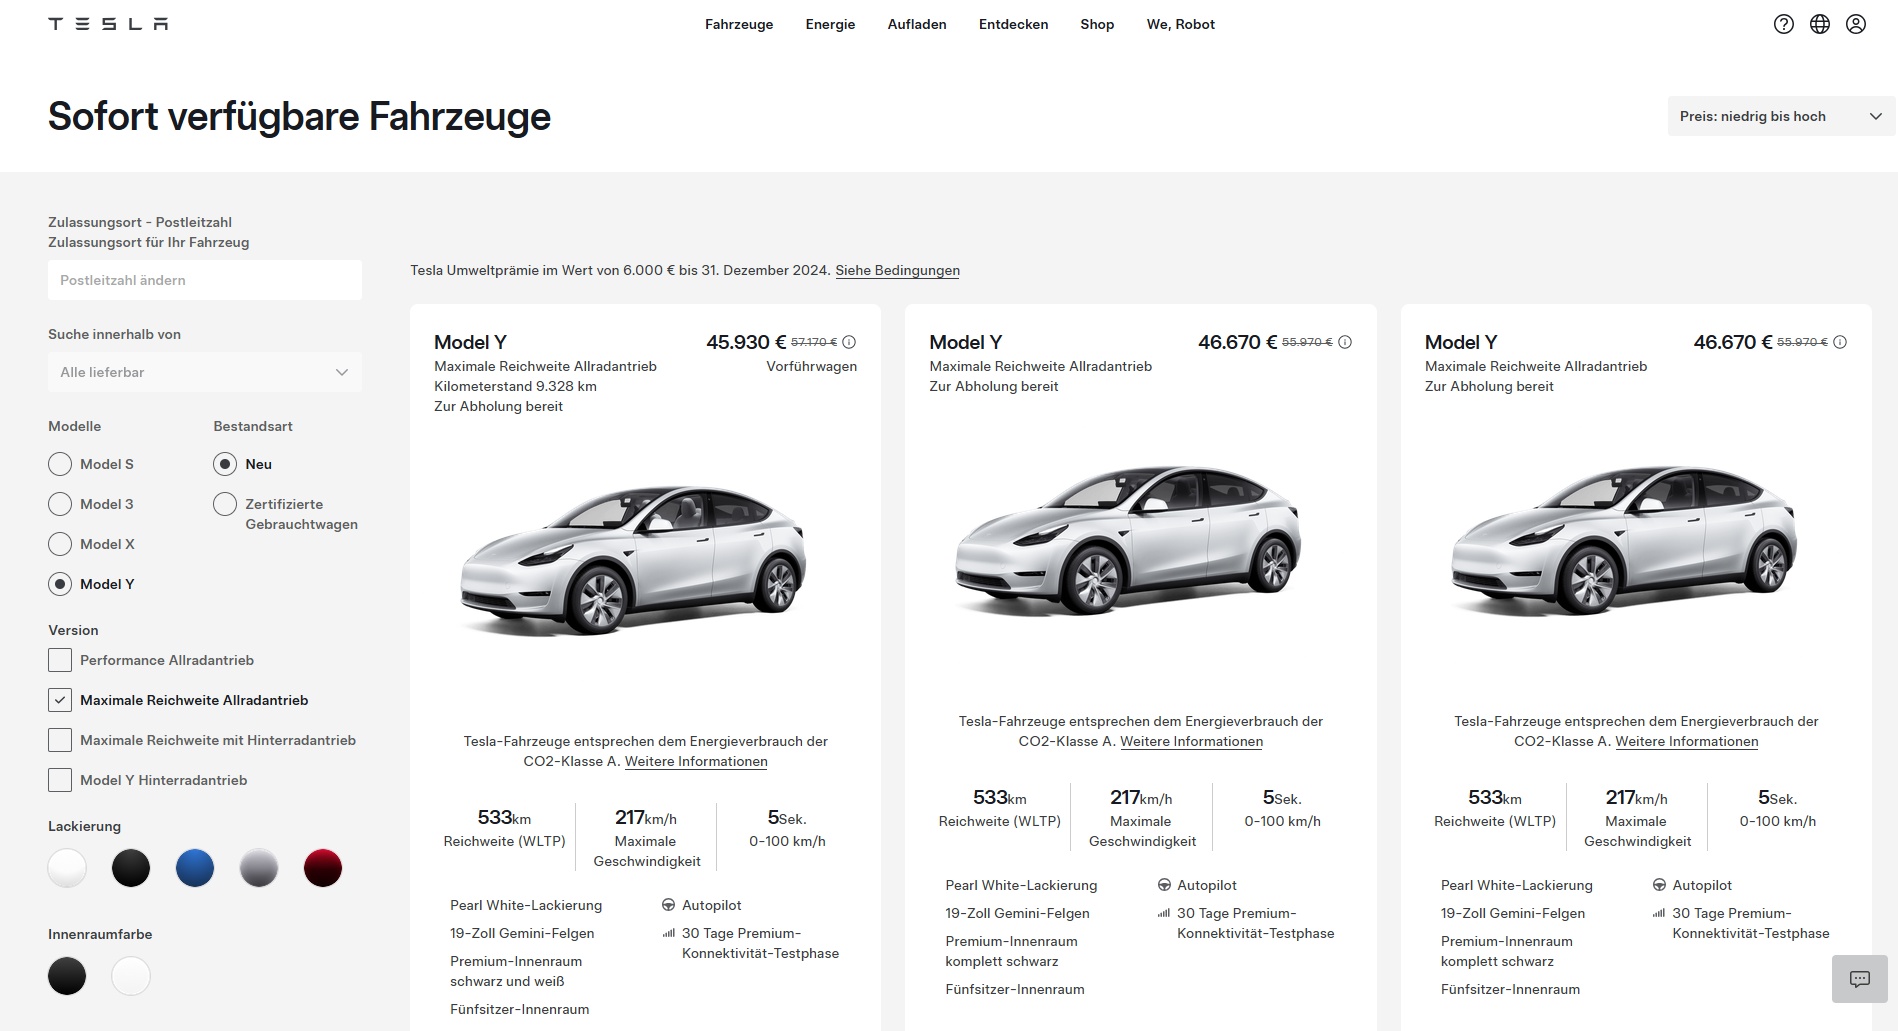Follow Siehe Bedingungen link

click(897, 270)
